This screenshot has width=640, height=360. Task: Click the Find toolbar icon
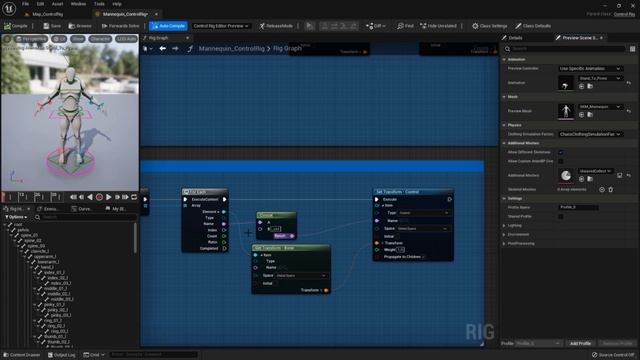405,26
